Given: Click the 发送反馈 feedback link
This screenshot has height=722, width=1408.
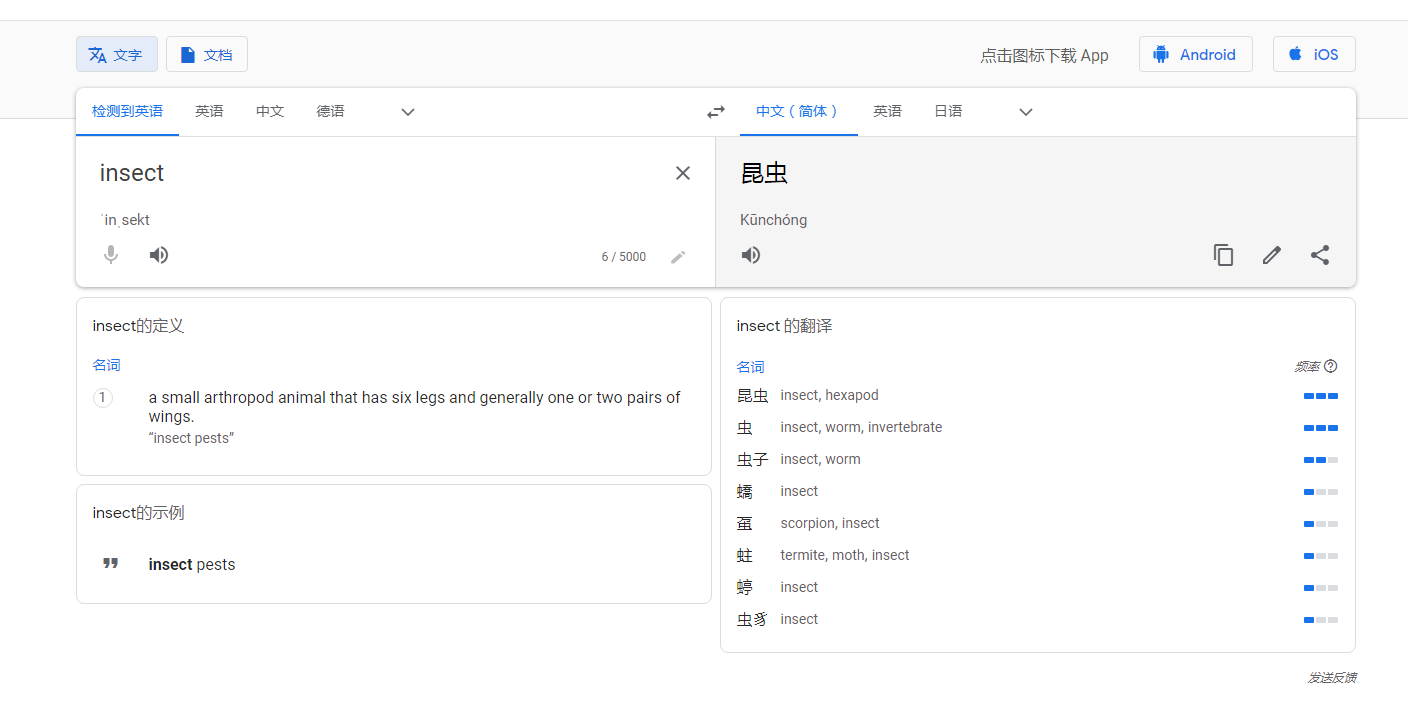Looking at the screenshot, I should pos(1332,678).
